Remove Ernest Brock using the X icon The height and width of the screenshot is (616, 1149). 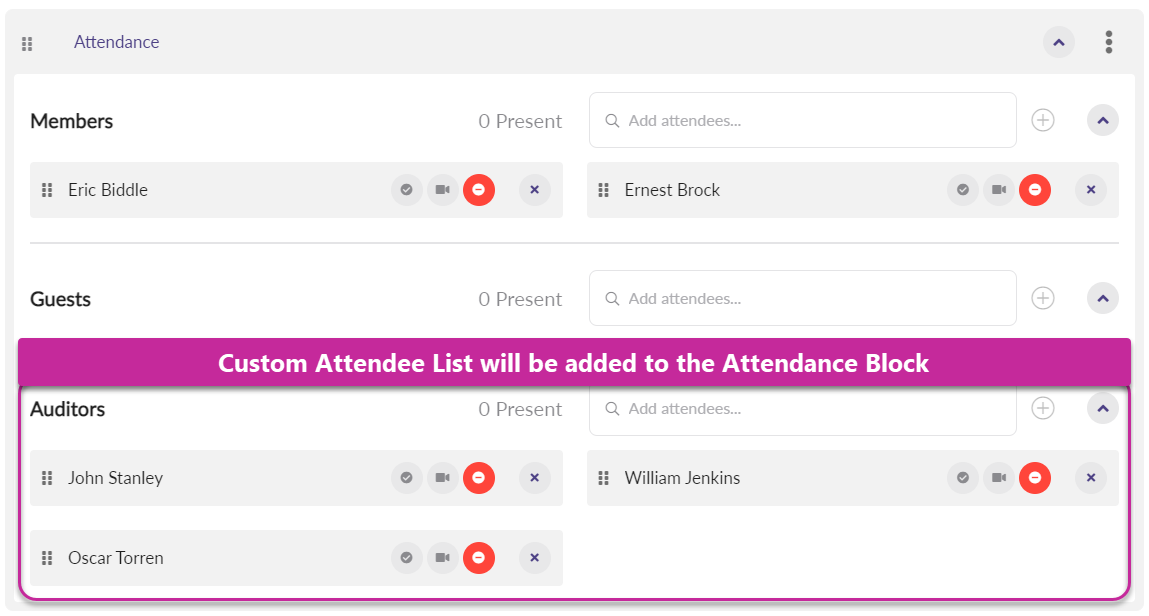(x=1090, y=190)
